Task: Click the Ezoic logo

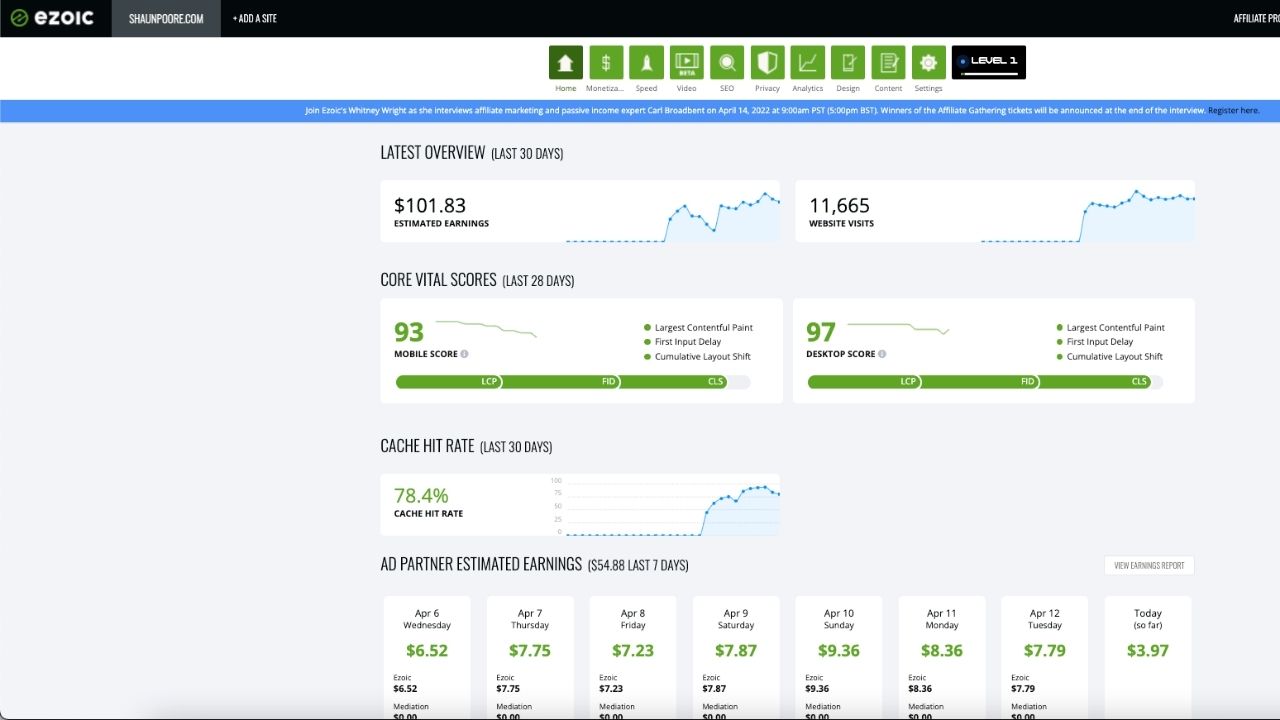Action: tap(52, 18)
